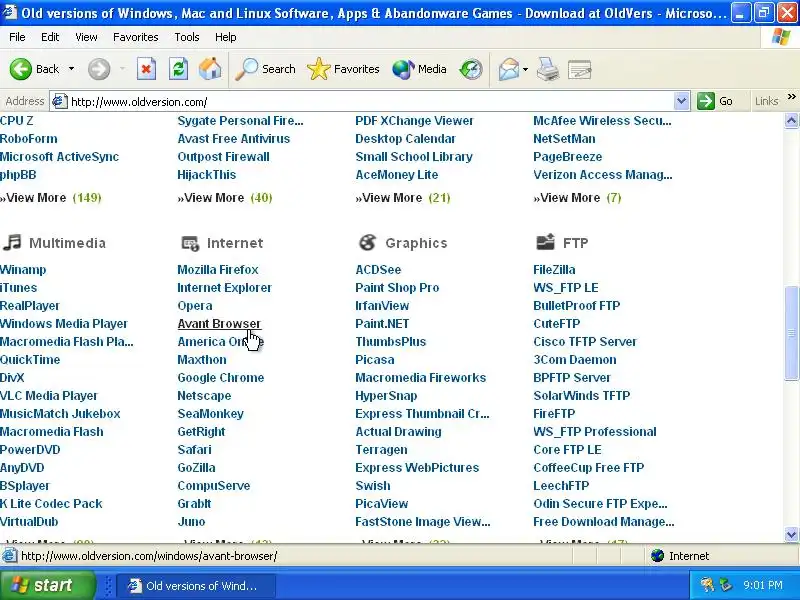
Task: Open the Back button history dropdown arrow
Action: click(x=71, y=69)
